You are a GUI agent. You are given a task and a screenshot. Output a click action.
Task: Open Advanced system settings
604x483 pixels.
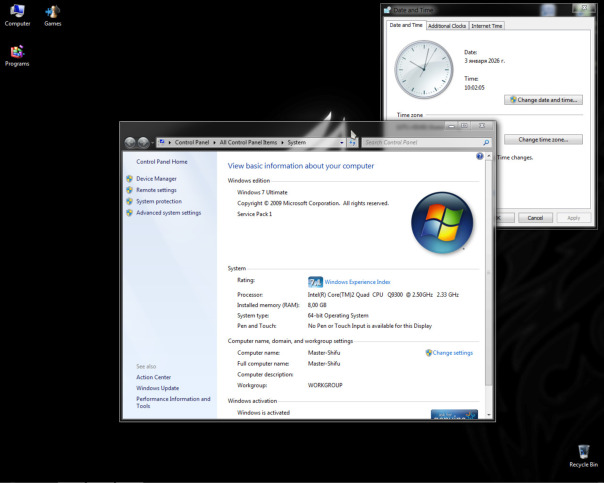[x=168, y=213]
